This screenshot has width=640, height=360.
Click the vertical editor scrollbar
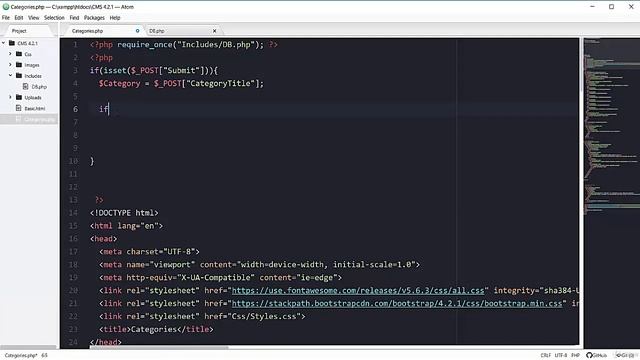pos(581,65)
